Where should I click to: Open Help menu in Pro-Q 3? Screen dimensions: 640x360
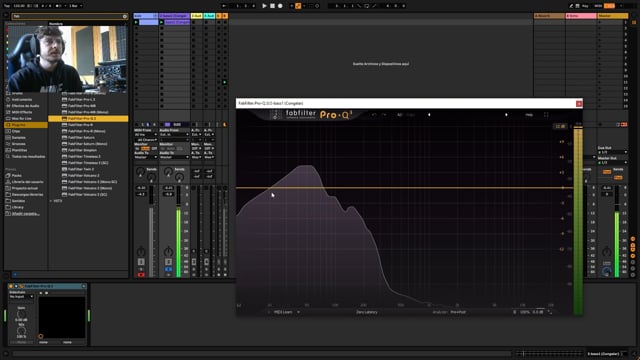tap(529, 115)
